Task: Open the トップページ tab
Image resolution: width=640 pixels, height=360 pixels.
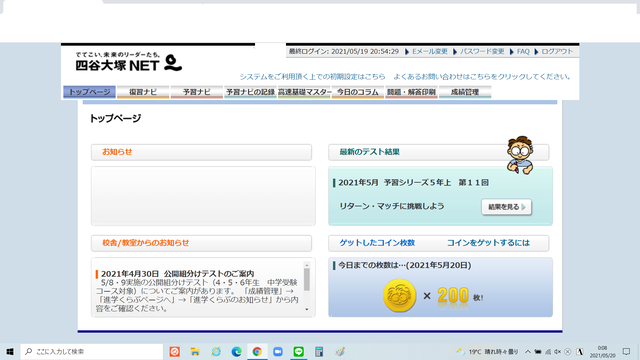Action: click(x=89, y=92)
